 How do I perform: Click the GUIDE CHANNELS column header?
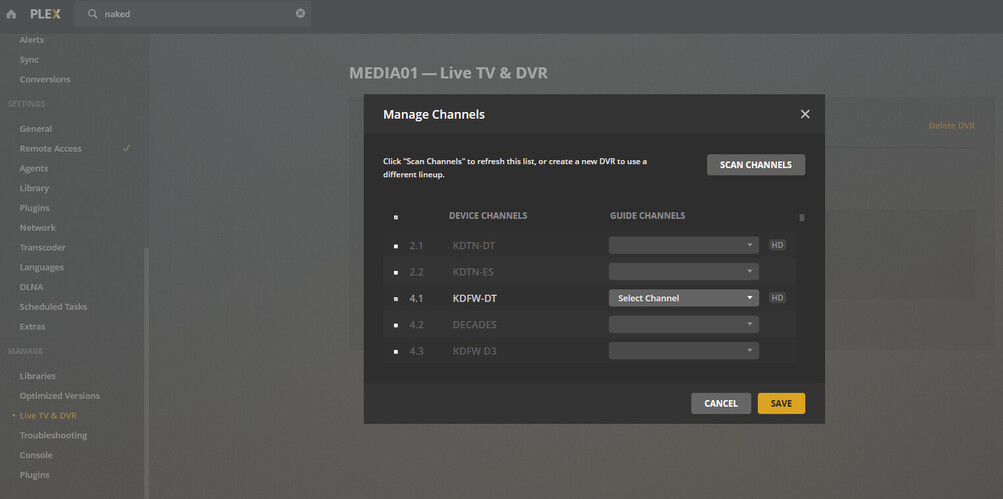click(647, 216)
